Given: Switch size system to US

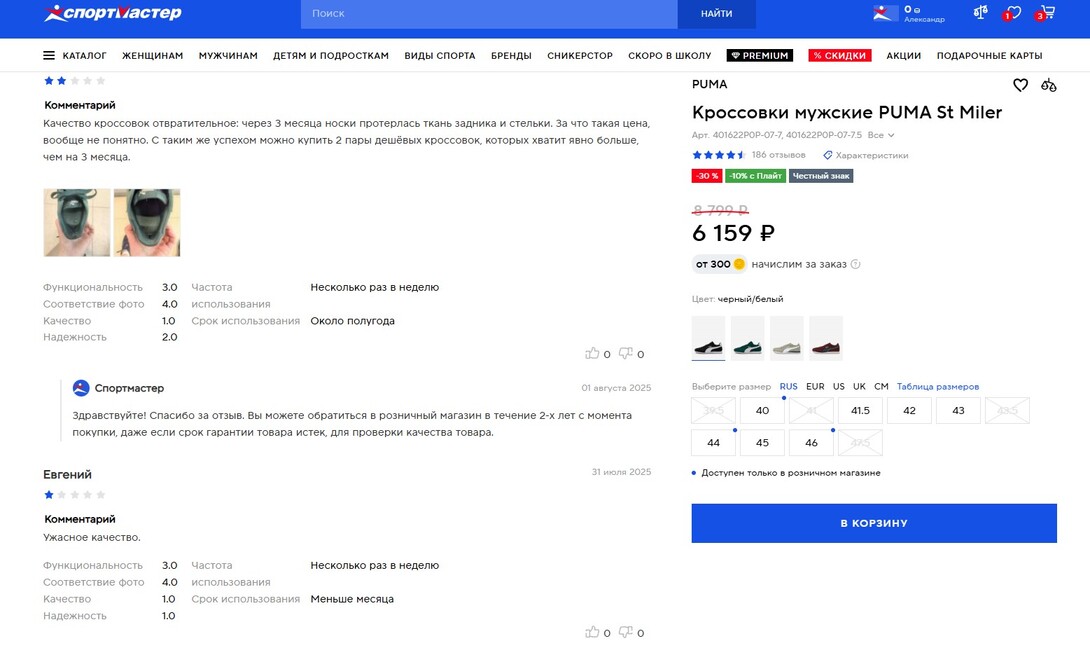Looking at the screenshot, I should click(x=839, y=387).
